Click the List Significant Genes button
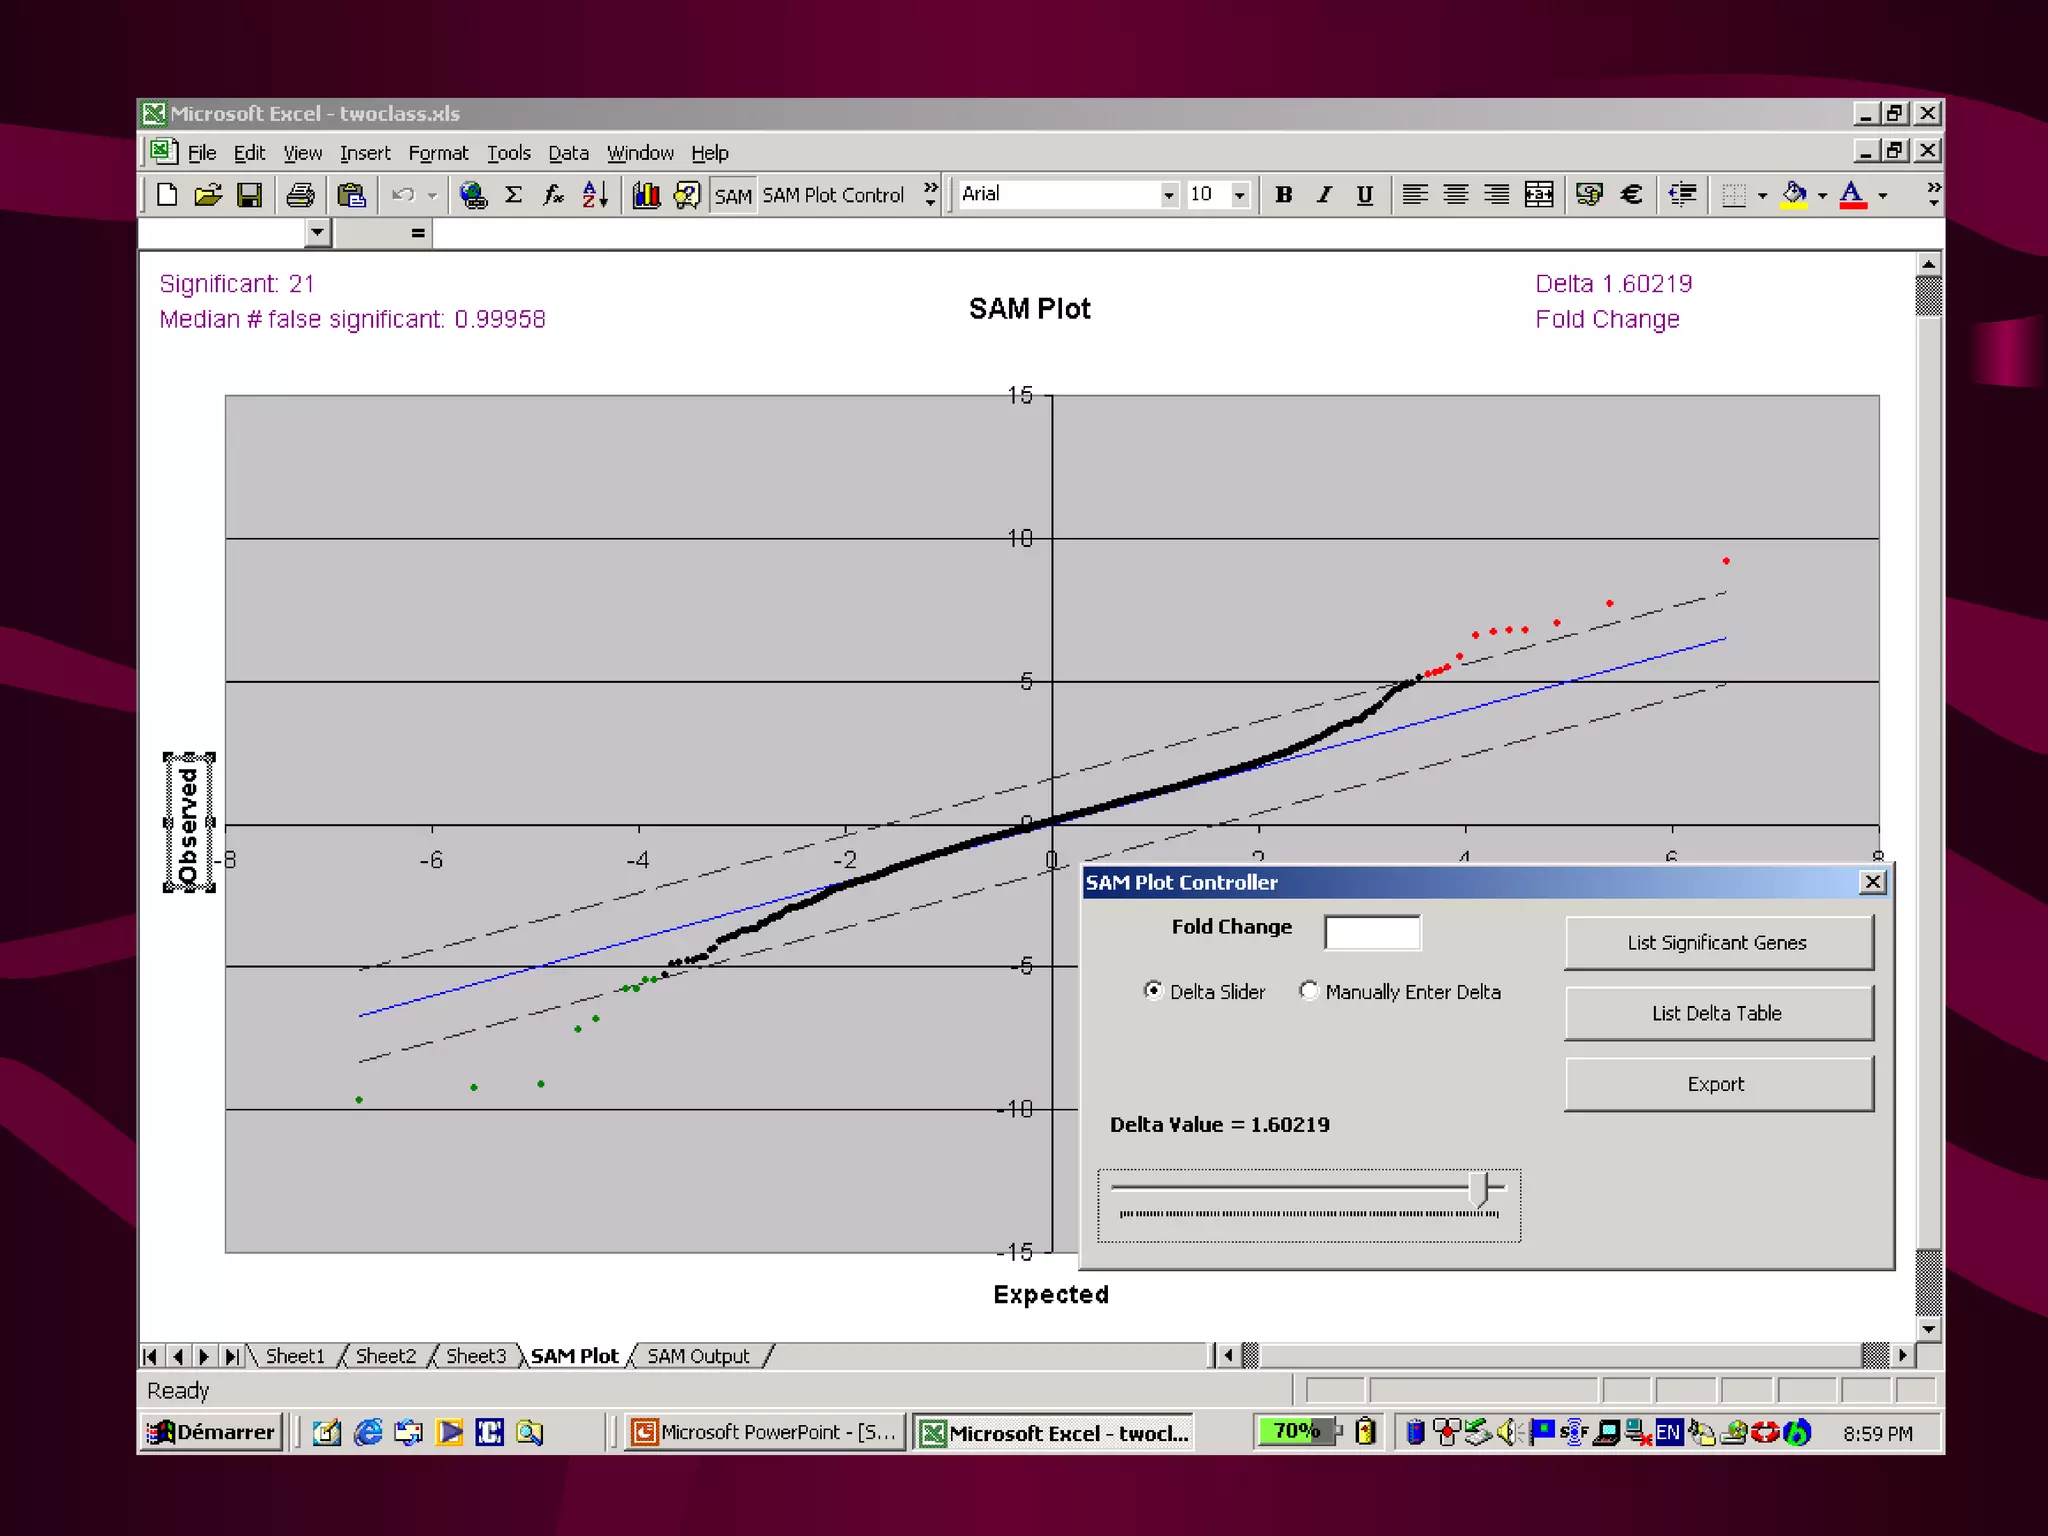2048x1536 pixels. pyautogui.click(x=1717, y=942)
